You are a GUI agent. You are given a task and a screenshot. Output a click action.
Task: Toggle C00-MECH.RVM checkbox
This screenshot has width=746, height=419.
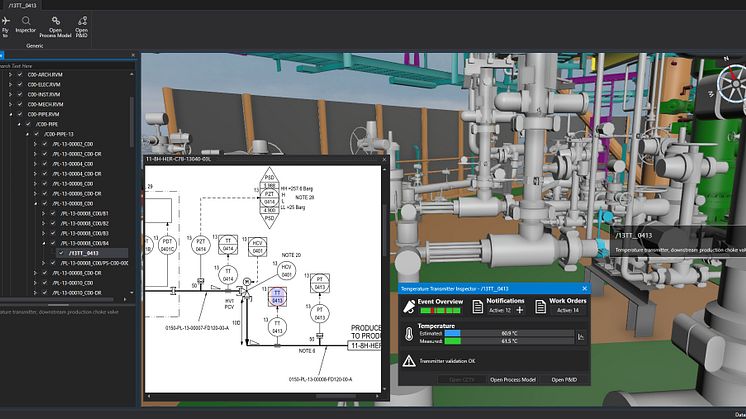pos(20,104)
